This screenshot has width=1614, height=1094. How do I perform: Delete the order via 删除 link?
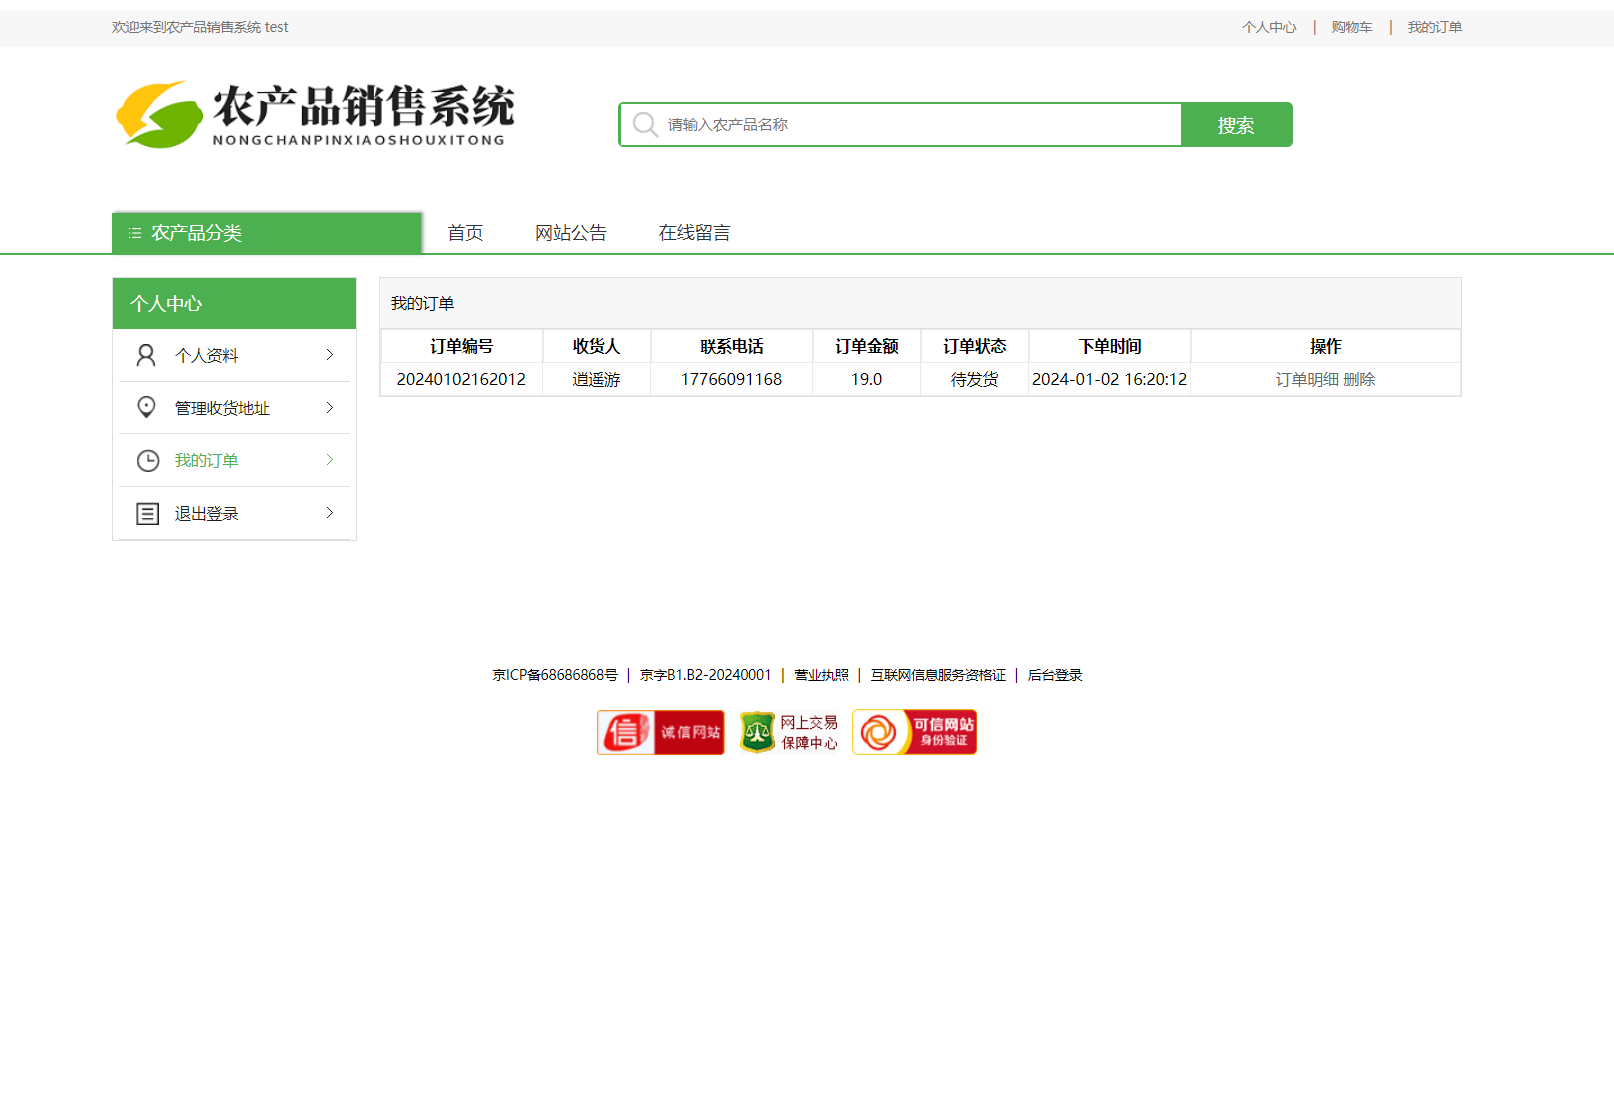1362,379
